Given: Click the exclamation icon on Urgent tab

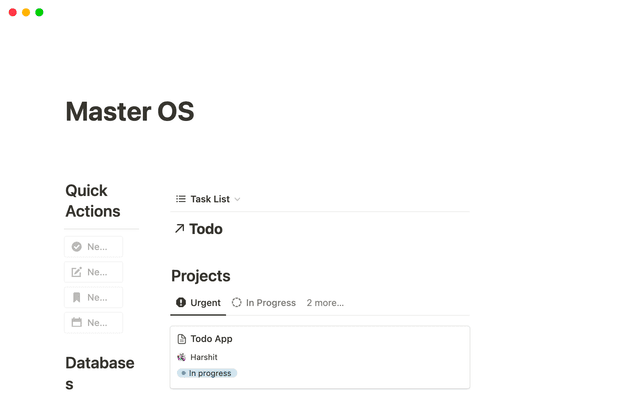Looking at the screenshot, I should pyautogui.click(x=181, y=302).
